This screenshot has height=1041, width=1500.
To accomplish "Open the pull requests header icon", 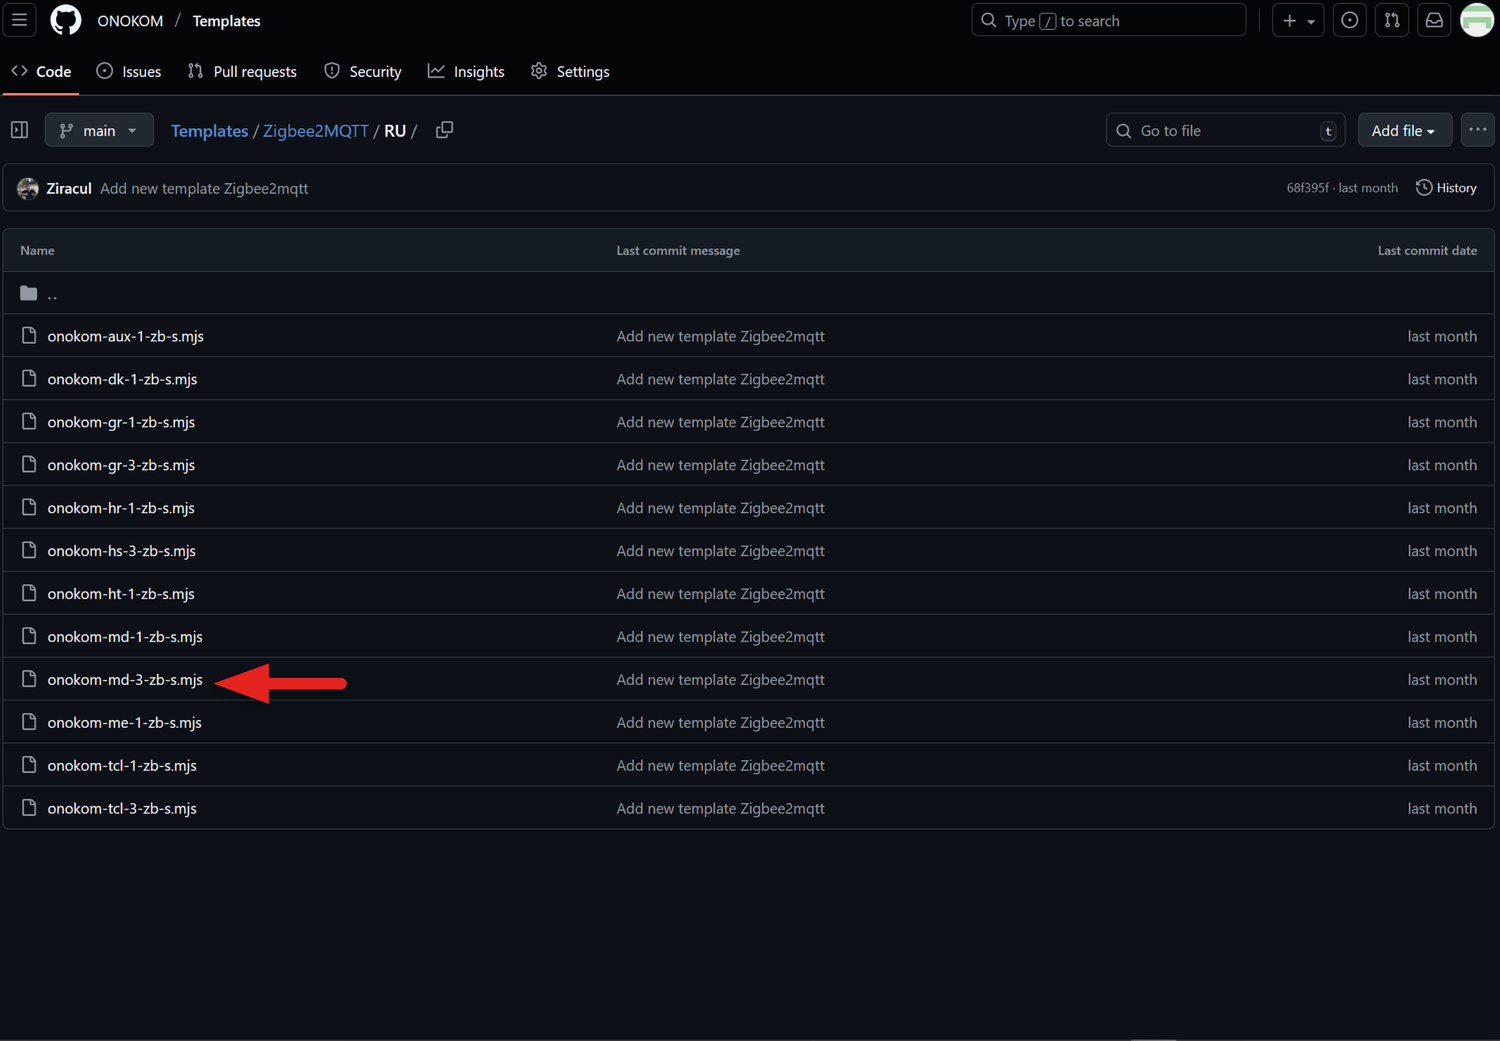I will tap(1391, 20).
